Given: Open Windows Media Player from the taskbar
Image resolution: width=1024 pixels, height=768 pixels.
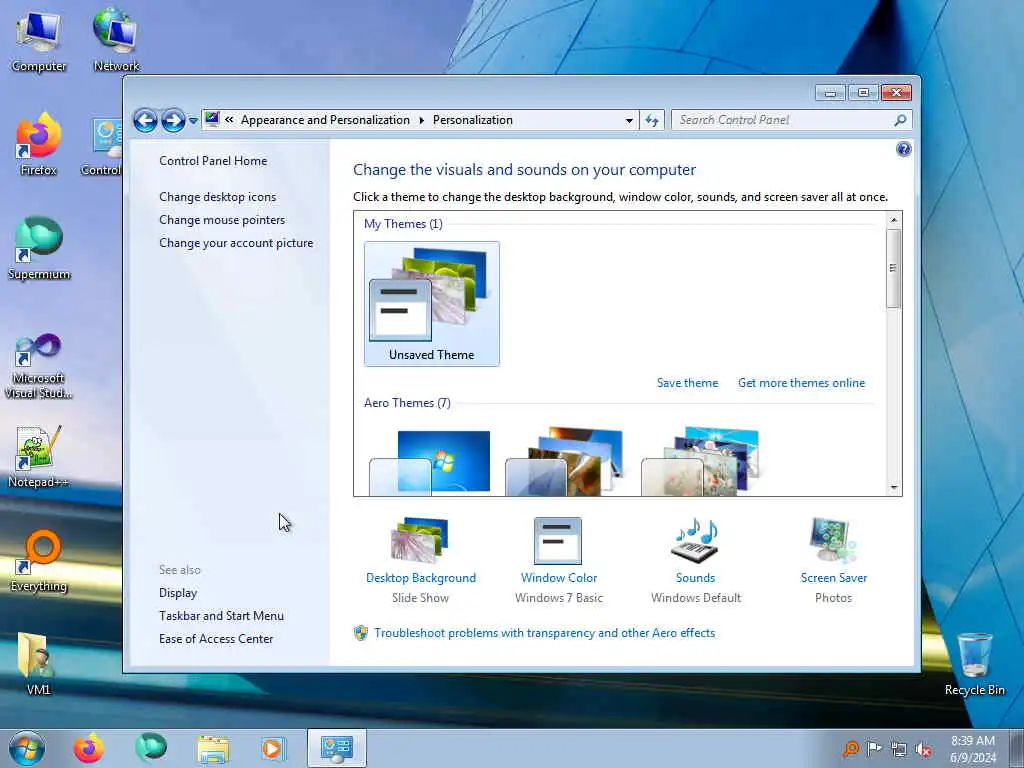Looking at the screenshot, I should [274, 748].
